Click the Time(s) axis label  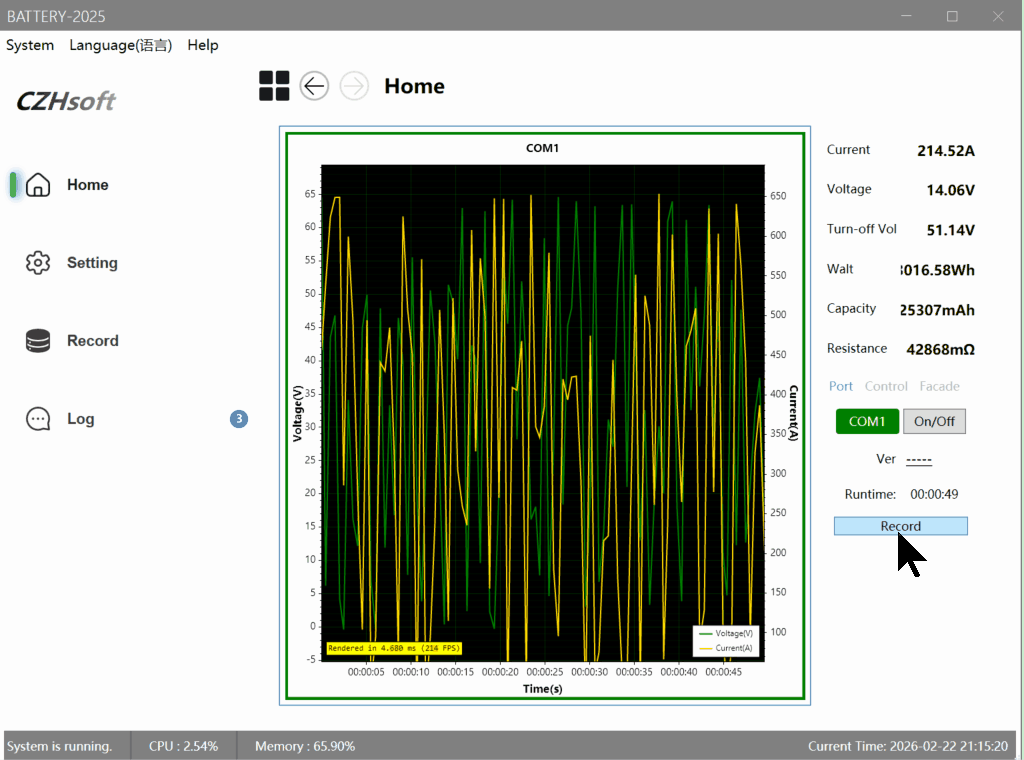click(542, 689)
